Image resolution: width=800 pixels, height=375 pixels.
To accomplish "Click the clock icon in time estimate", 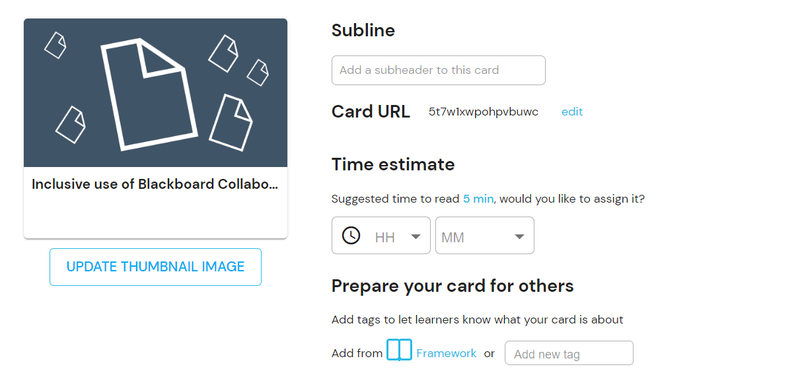I will coord(351,236).
